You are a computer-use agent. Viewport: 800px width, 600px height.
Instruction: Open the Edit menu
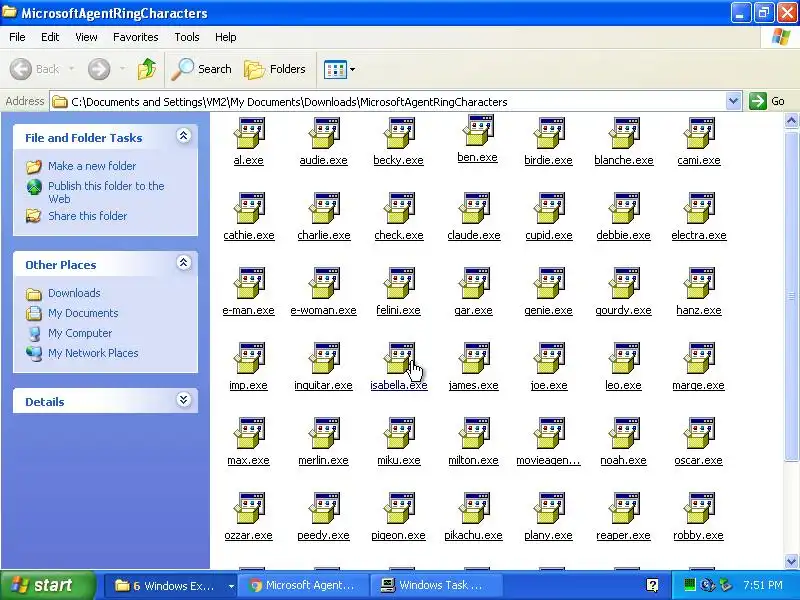click(x=50, y=37)
